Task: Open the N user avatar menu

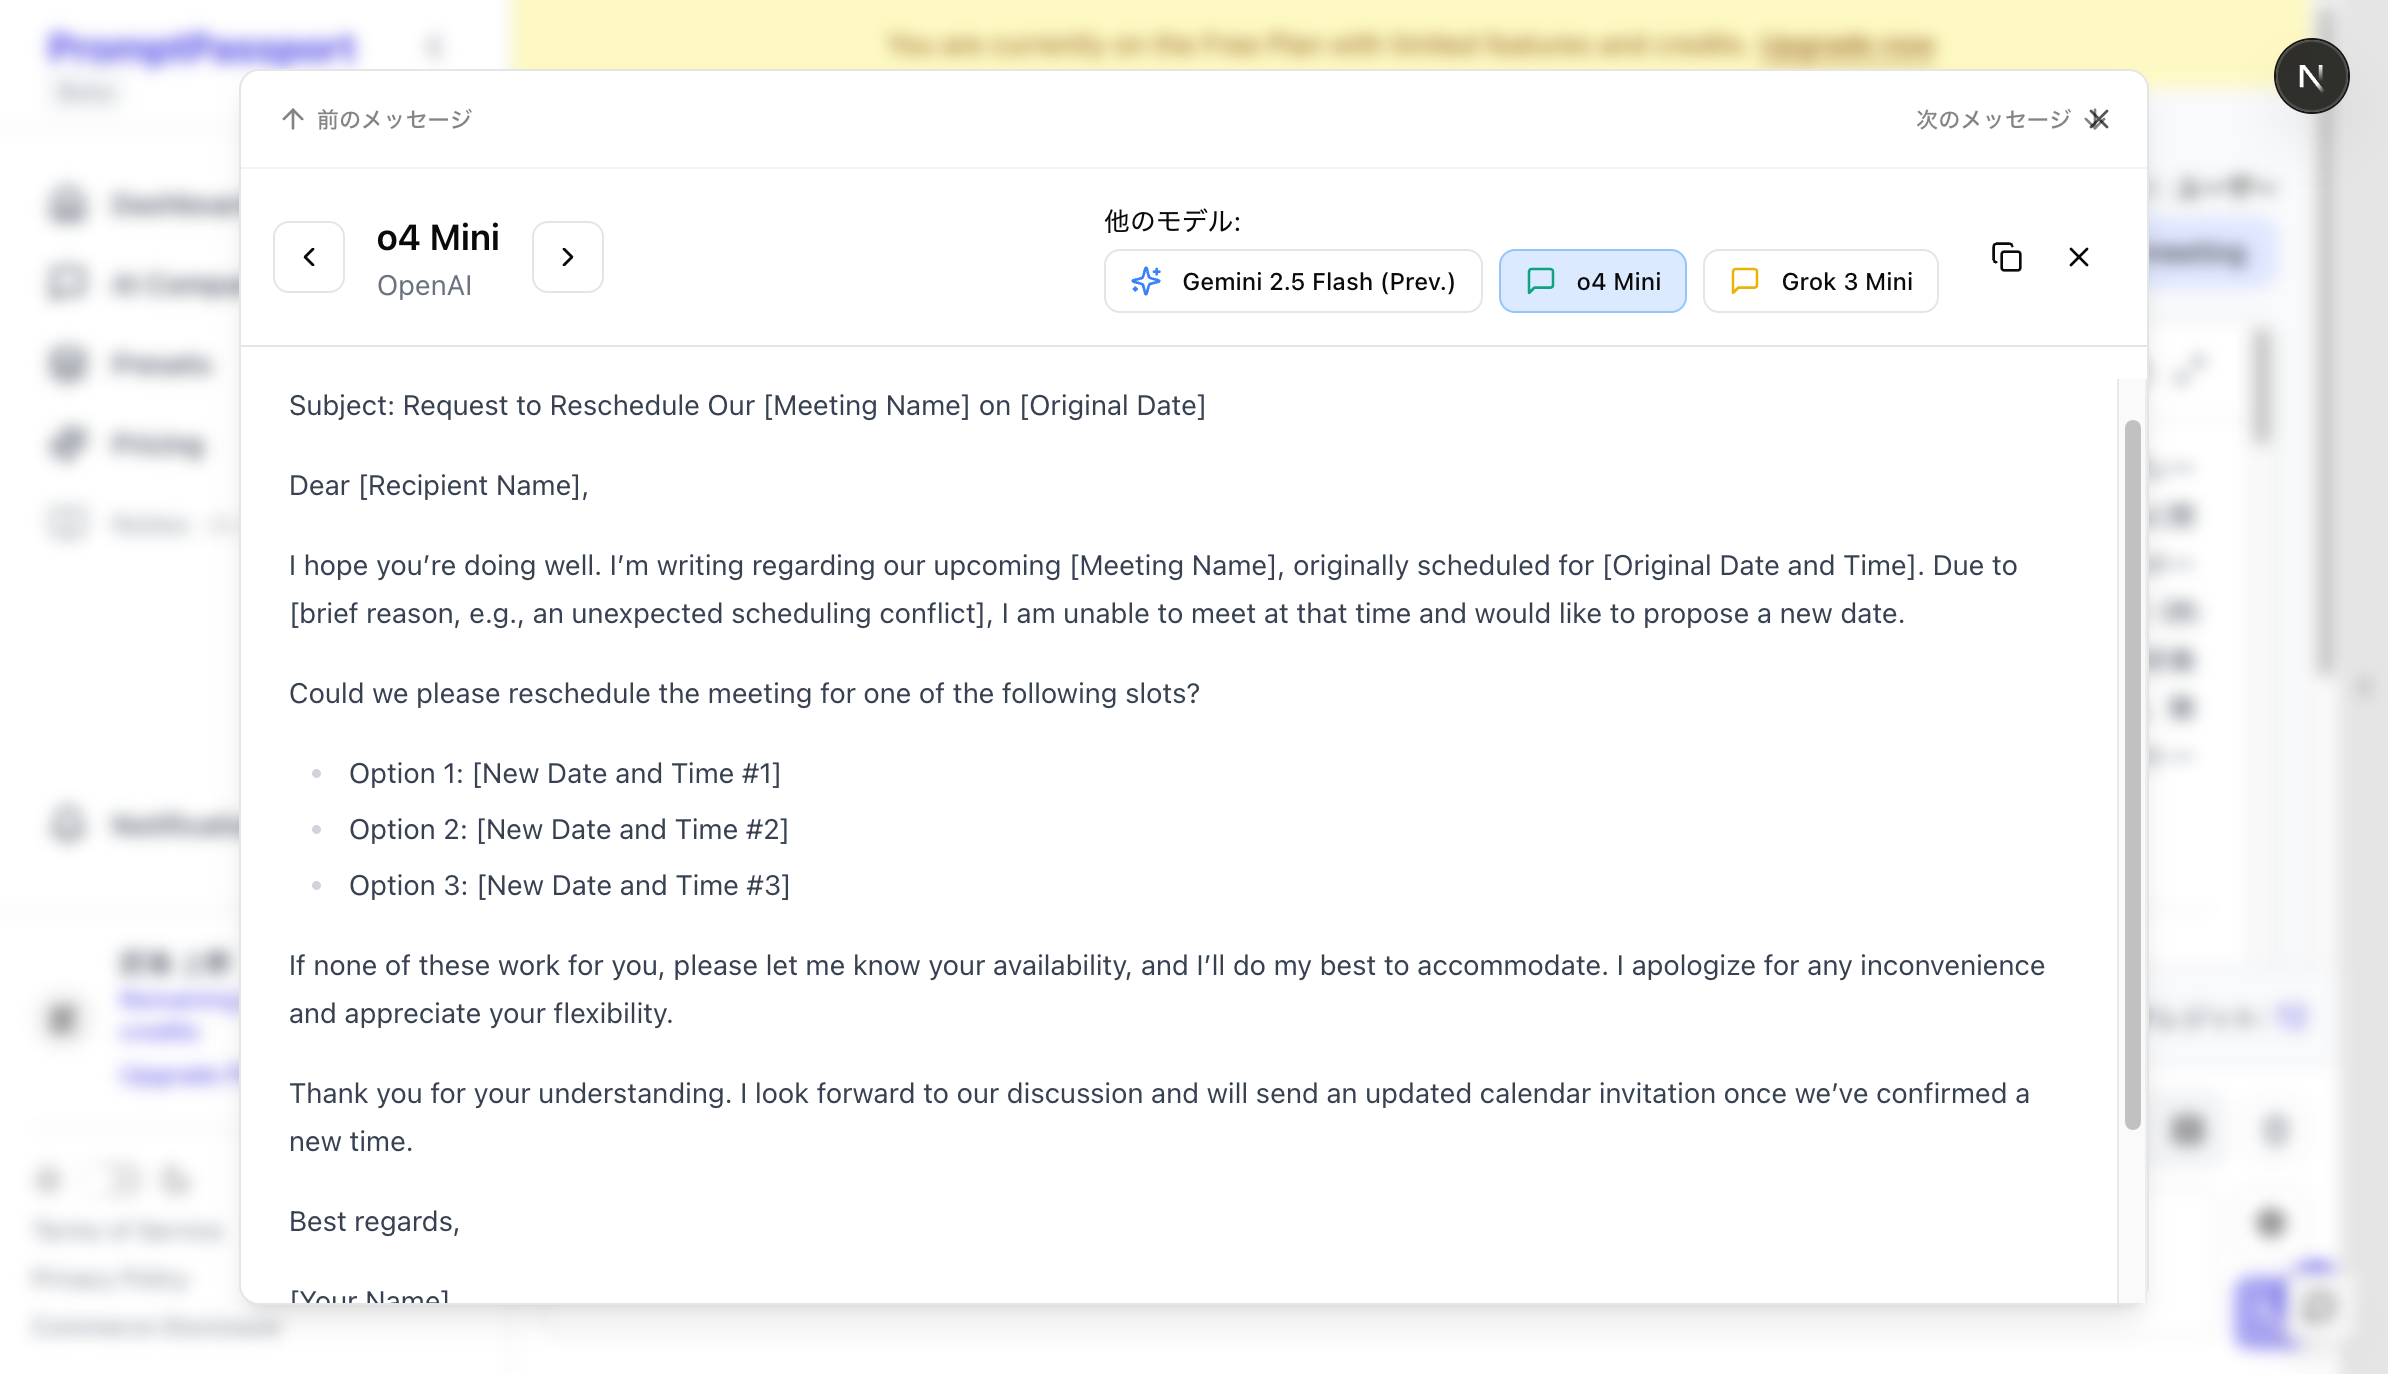Action: [2311, 76]
